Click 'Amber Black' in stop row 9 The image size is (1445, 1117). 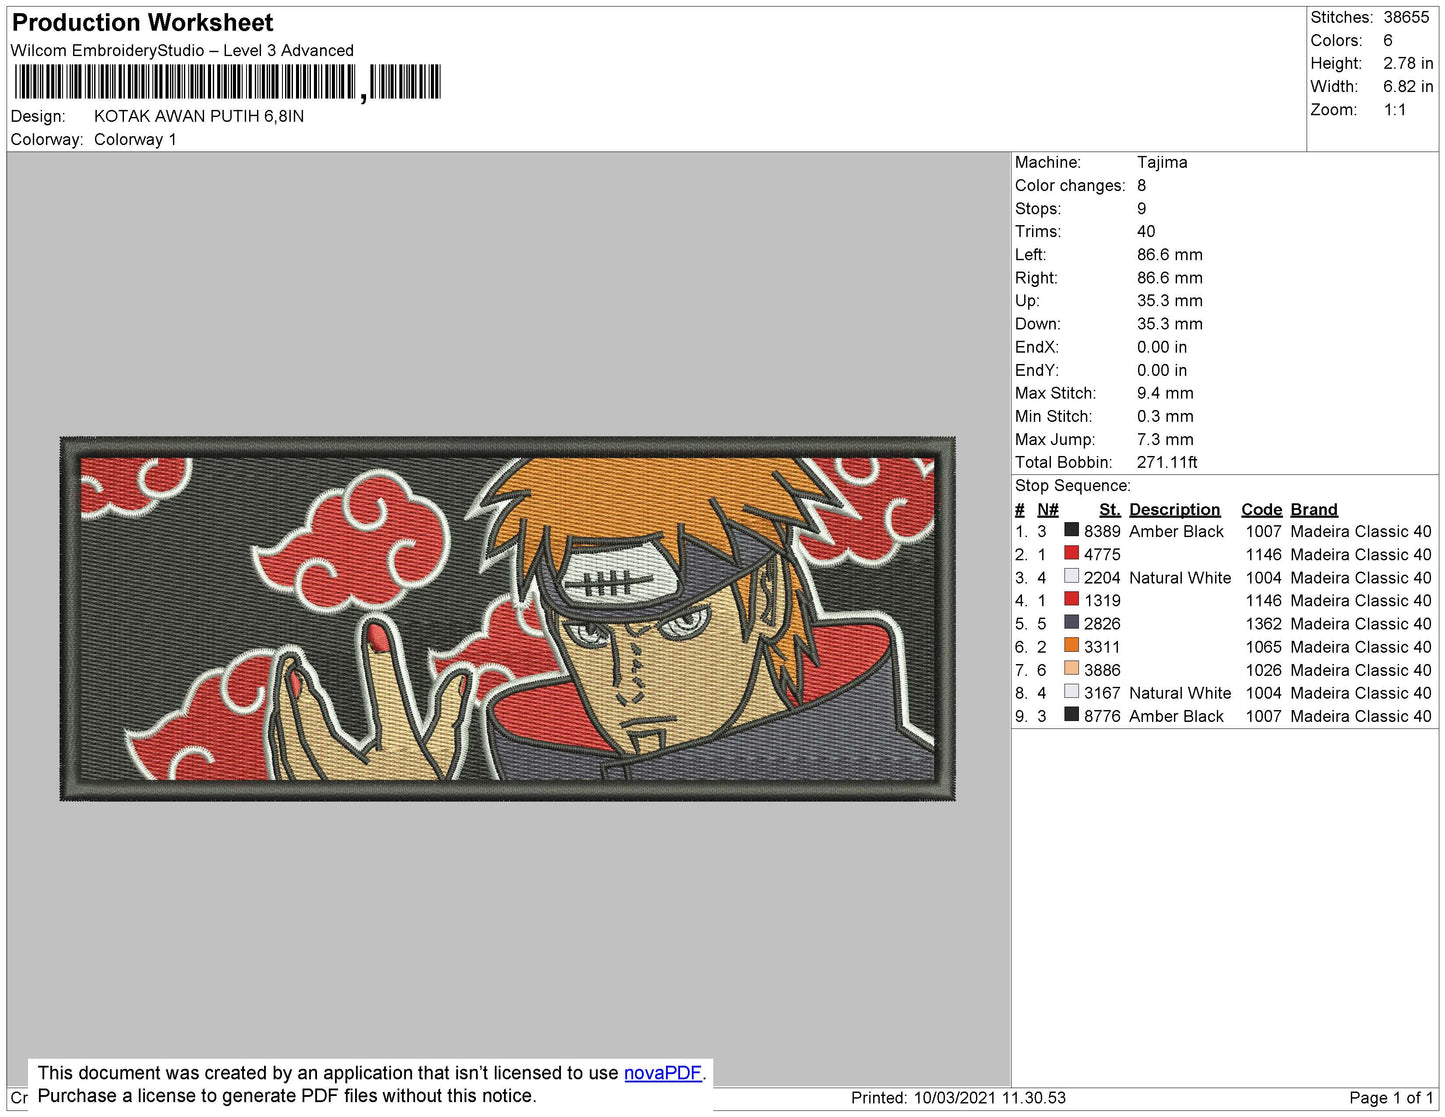[1176, 715]
